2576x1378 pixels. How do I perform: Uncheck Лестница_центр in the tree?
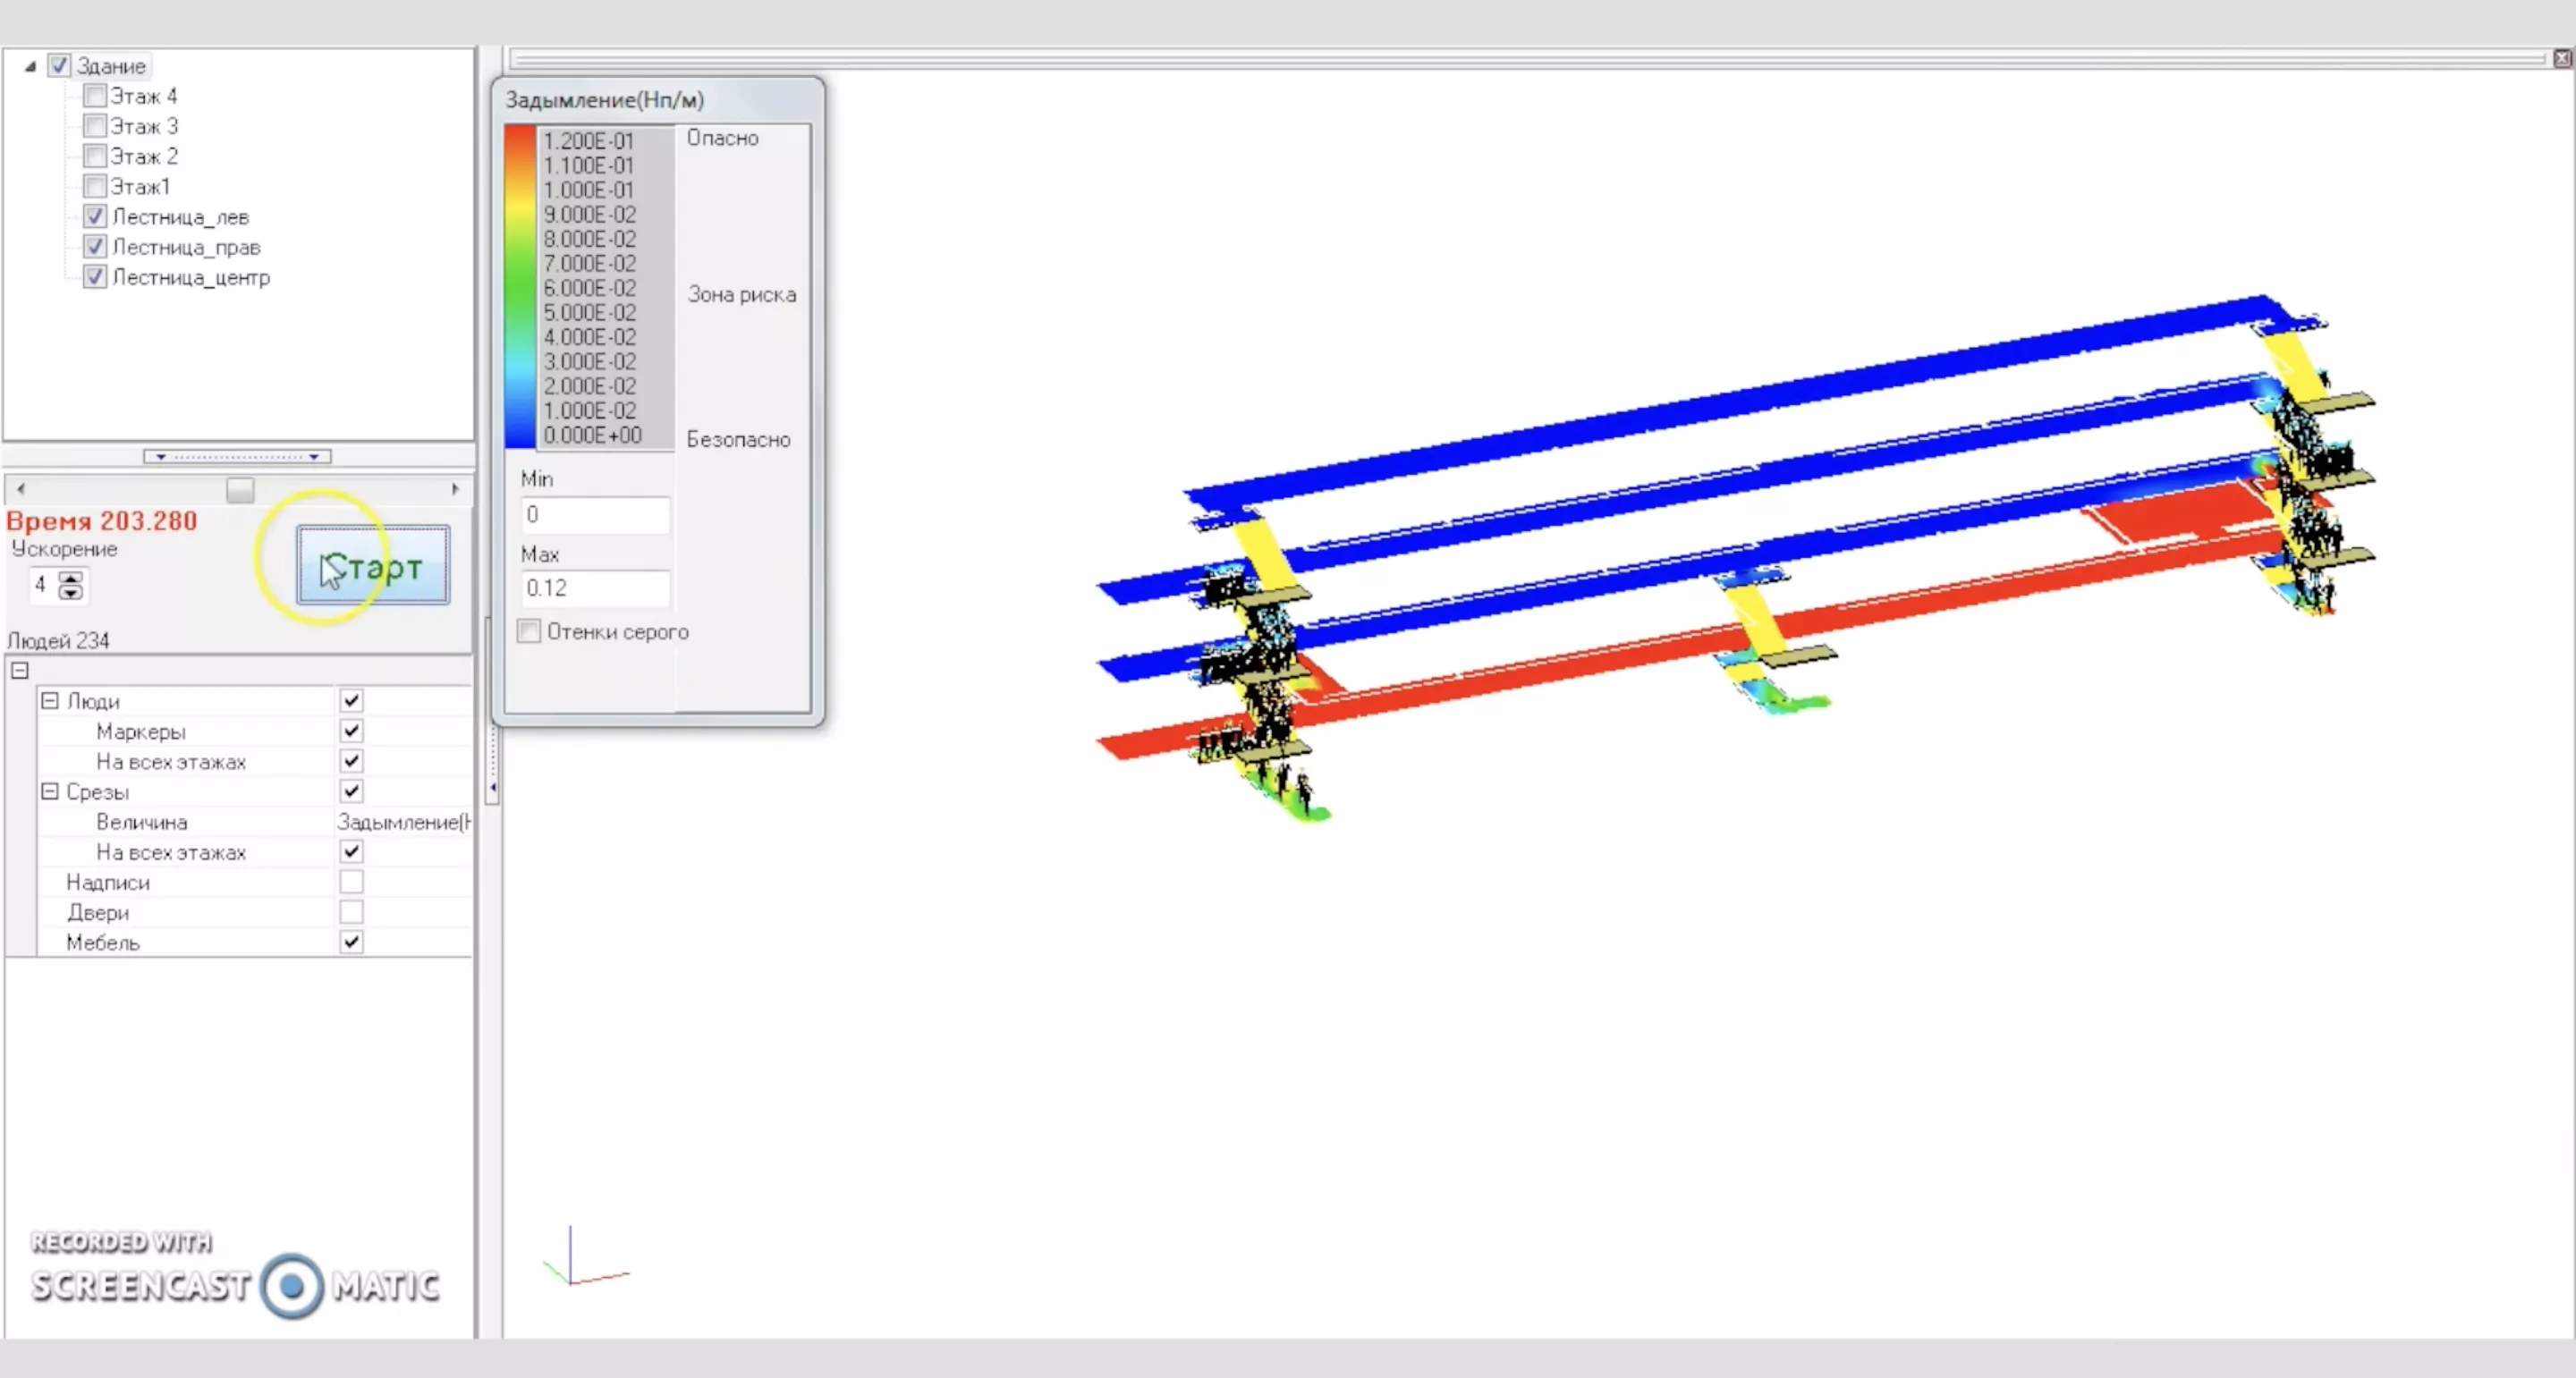click(95, 277)
